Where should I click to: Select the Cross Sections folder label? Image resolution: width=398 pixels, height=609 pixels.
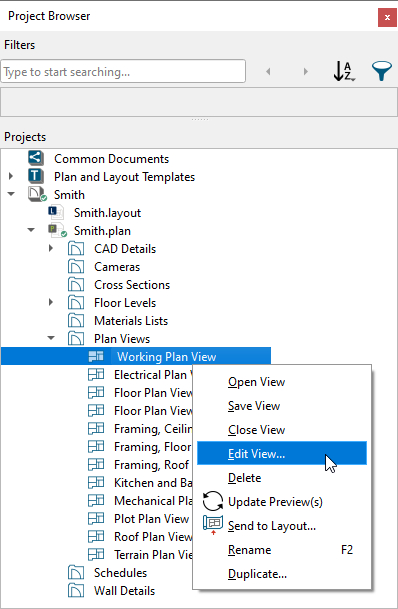pyautogui.click(x=132, y=285)
